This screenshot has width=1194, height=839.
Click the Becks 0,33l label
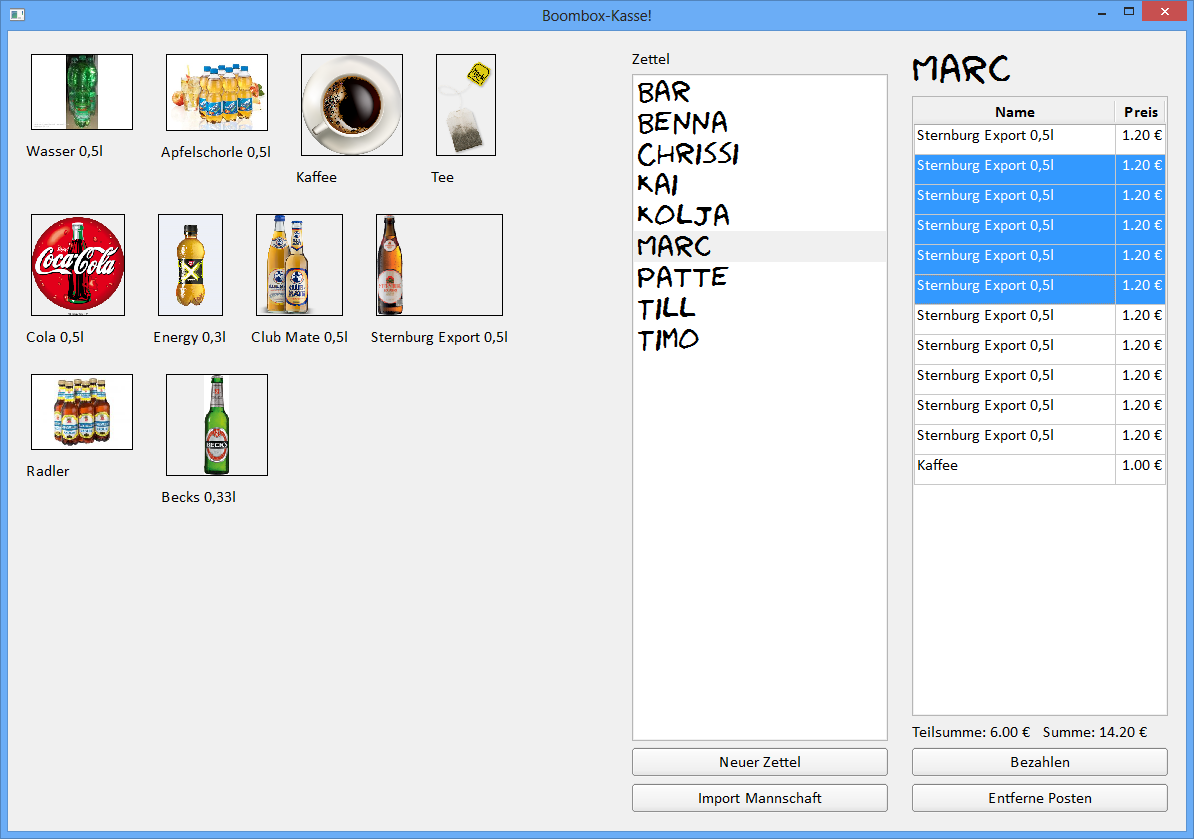pos(199,497)
